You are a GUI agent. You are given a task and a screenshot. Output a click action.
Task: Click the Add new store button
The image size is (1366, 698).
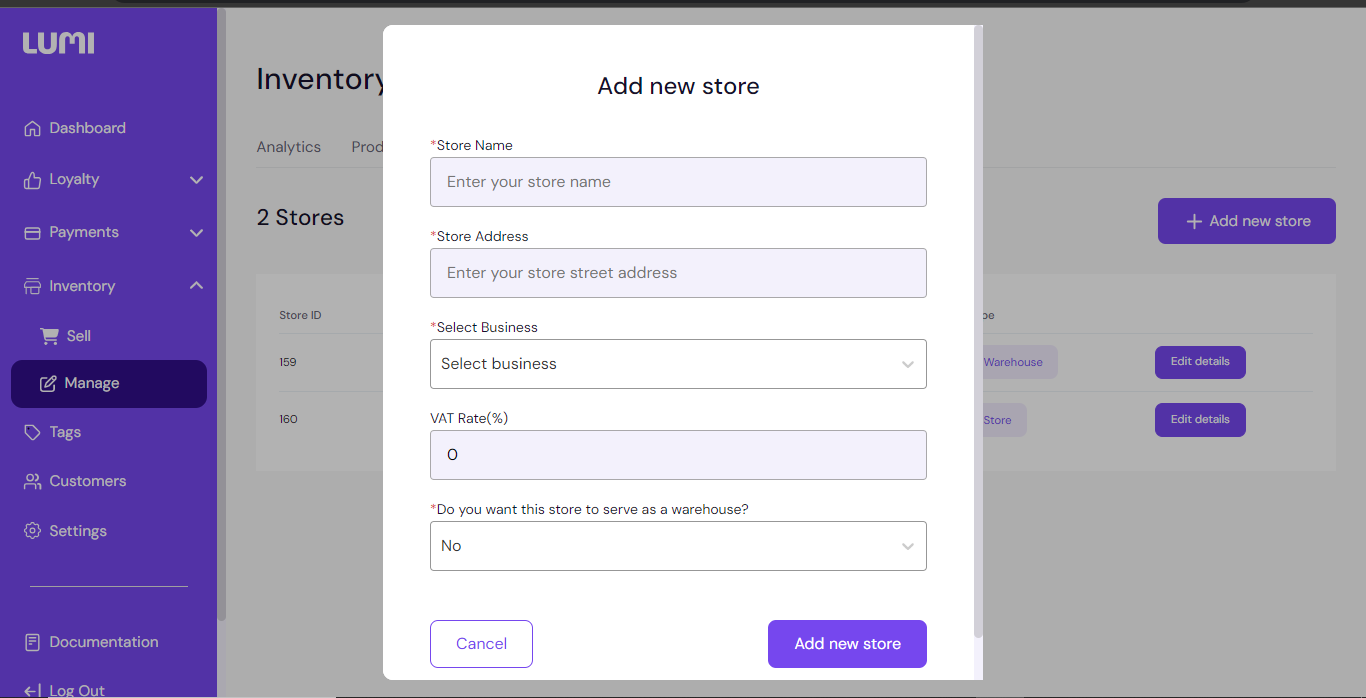[x=847, y=643]
